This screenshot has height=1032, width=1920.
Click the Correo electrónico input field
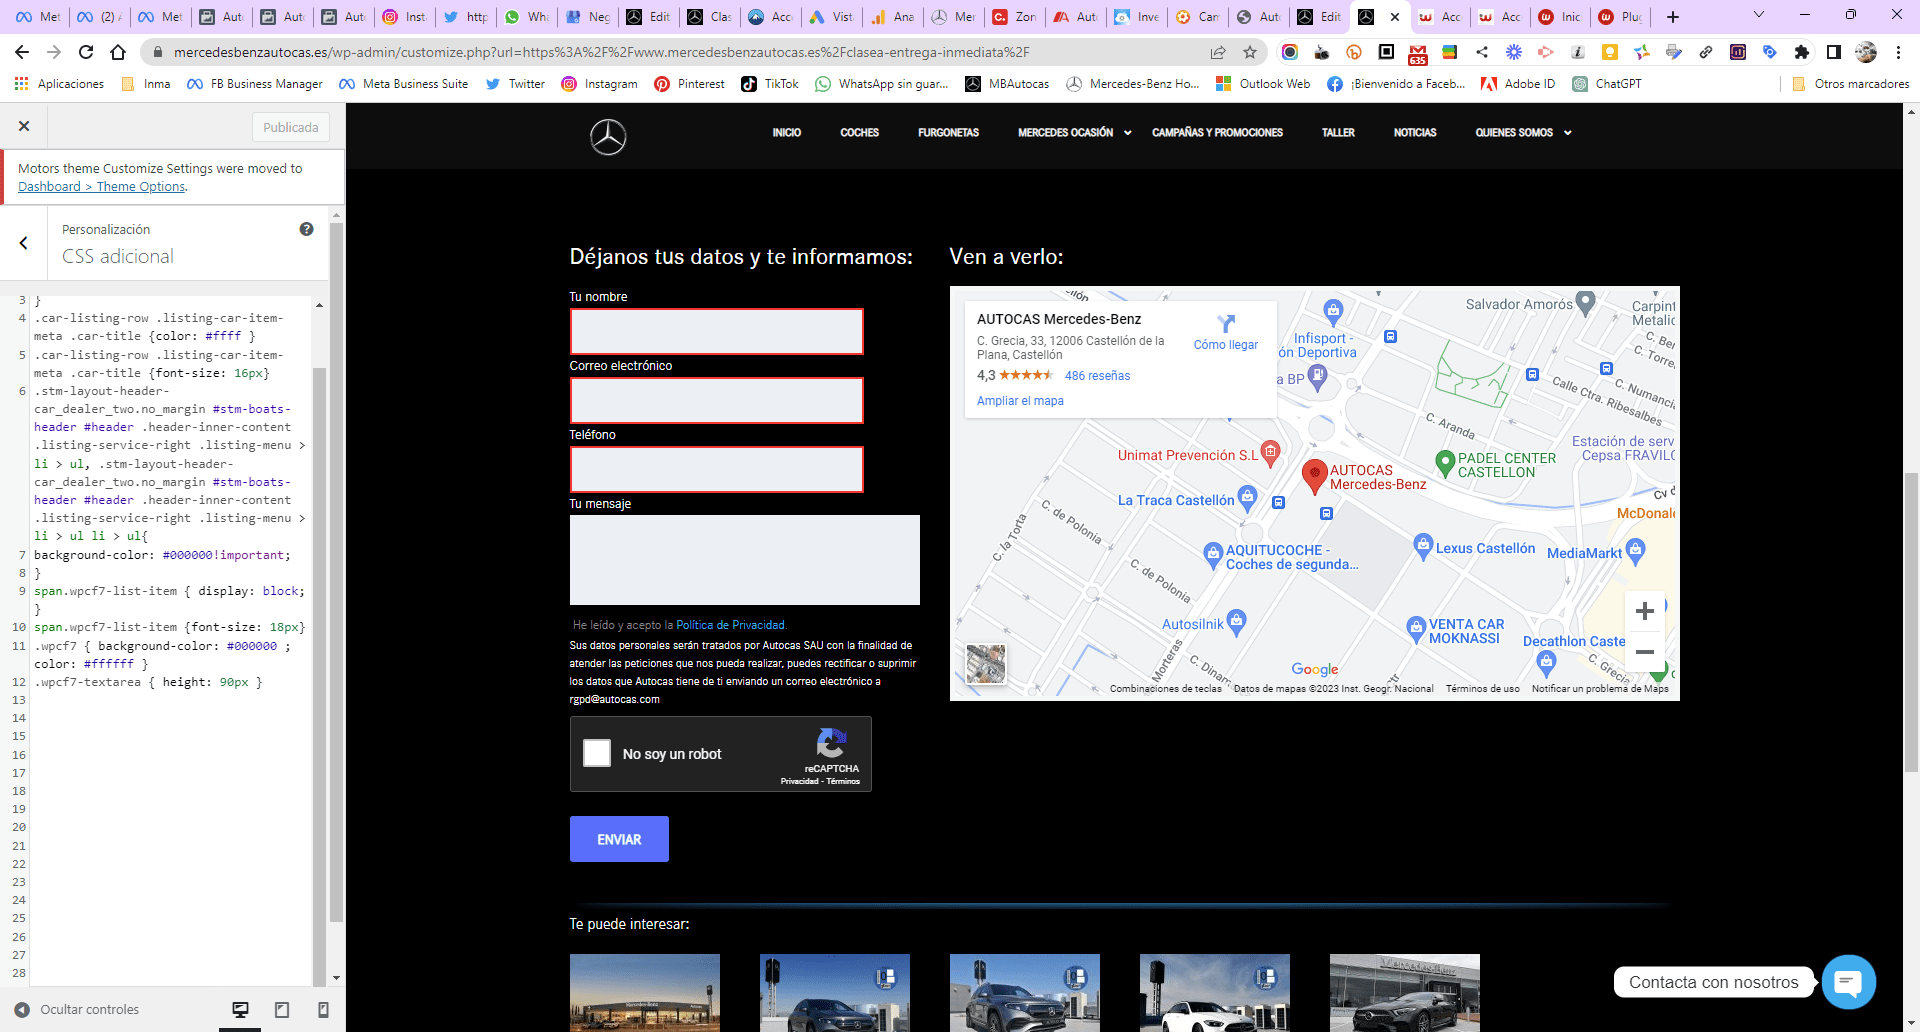(717, 400)
